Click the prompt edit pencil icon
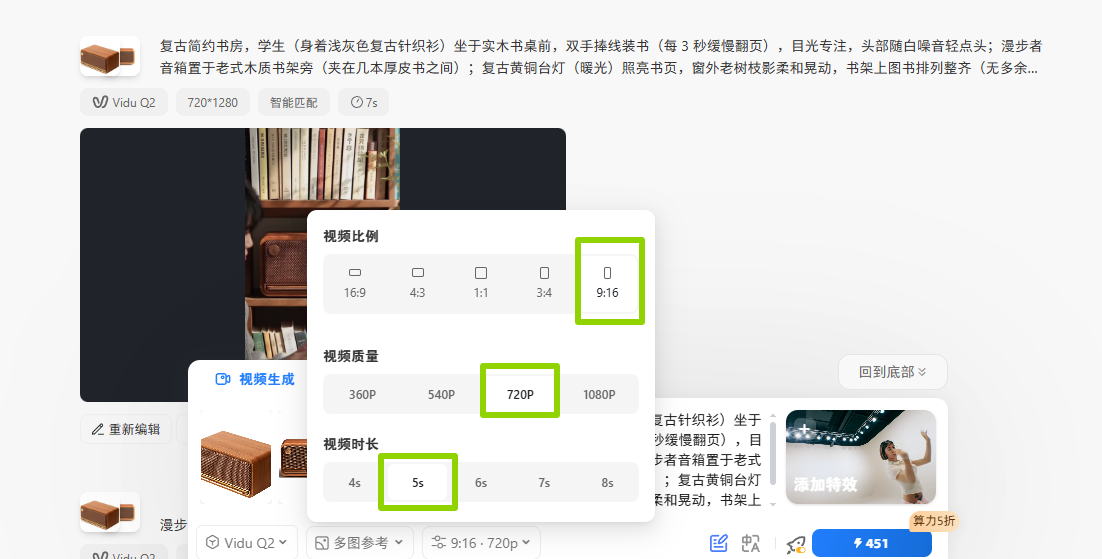 [x=718, y=543]
